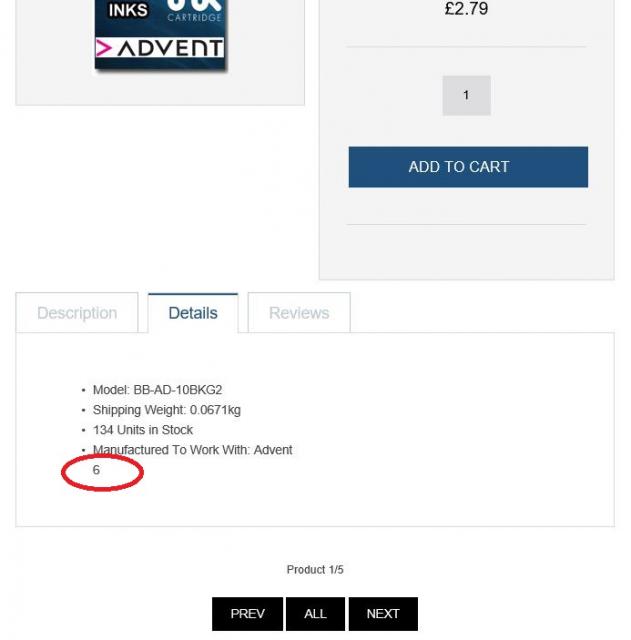Click the Shipping Weight 0.0671kg entry
Image resolution: width=631 pixels, height=640 pixels.
[167, 410]
